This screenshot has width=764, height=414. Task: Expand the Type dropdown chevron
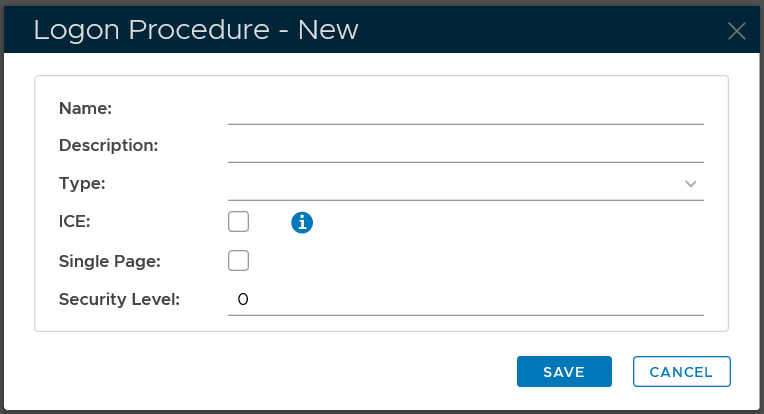(690, 184)
